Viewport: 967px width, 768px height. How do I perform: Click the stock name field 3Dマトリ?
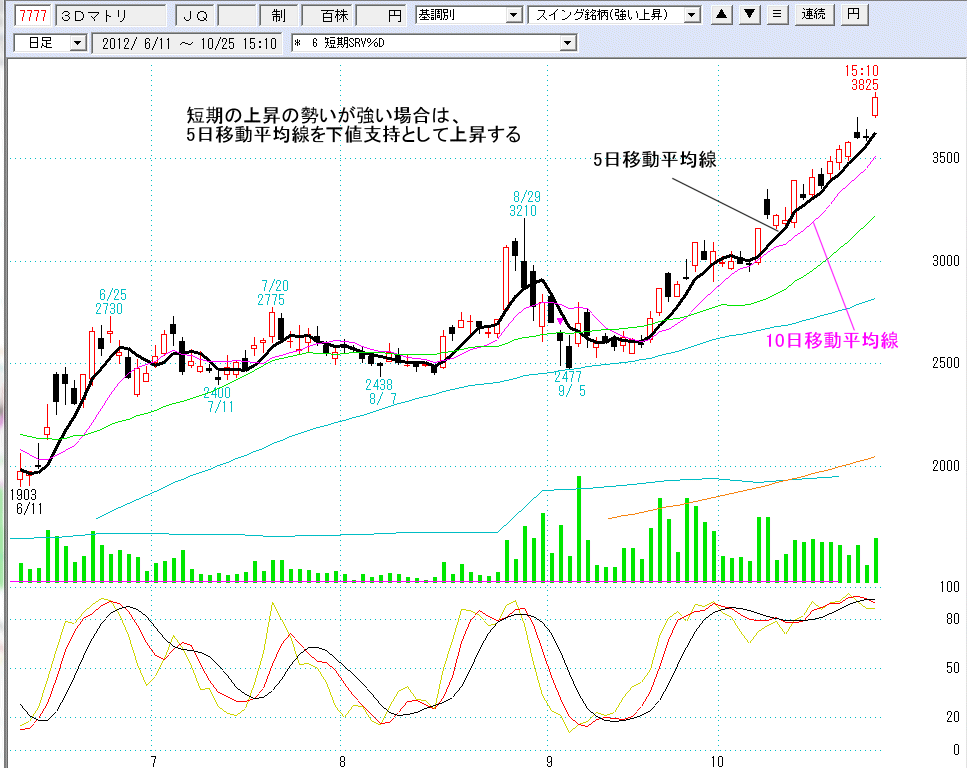point(110,15)
